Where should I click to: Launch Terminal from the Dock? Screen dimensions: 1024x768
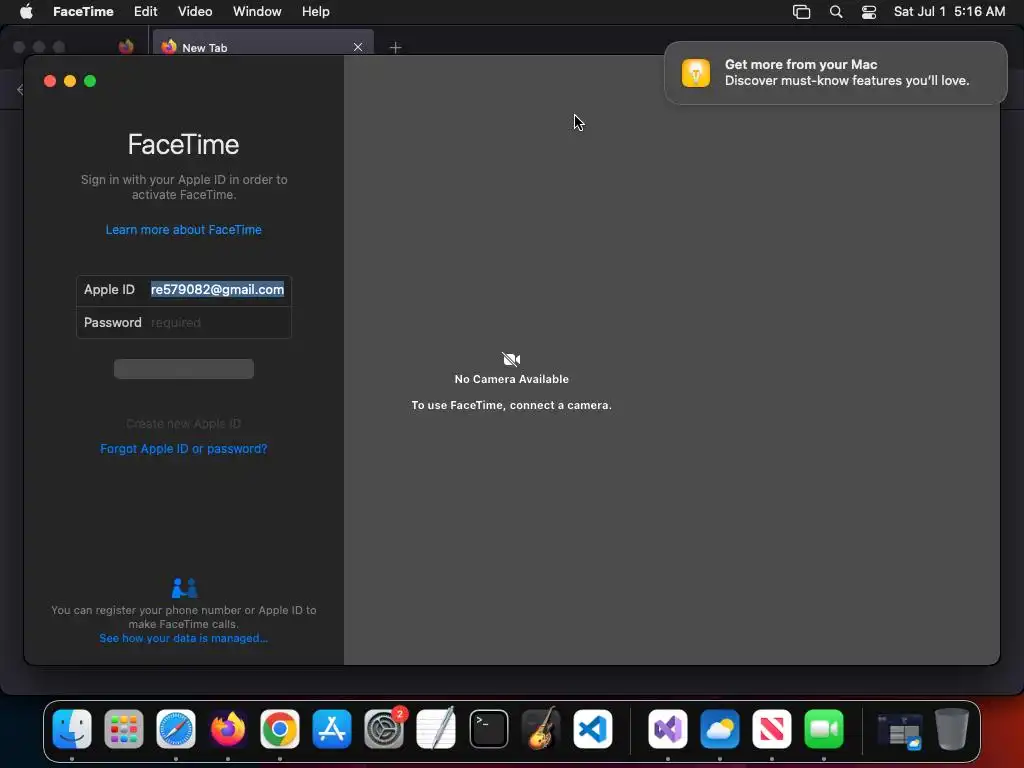coord(488,729)
